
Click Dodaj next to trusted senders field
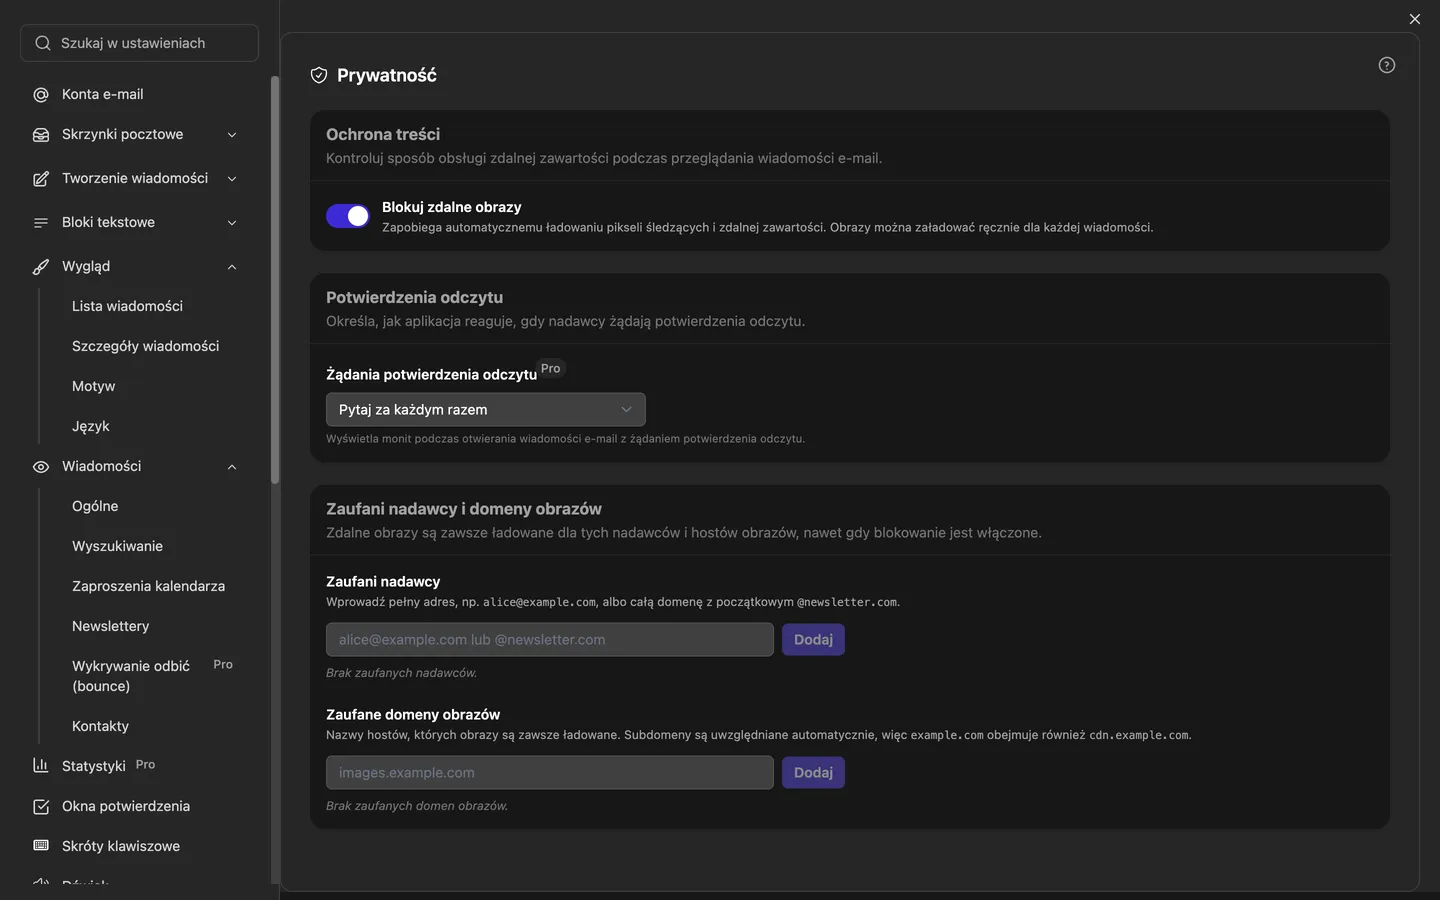click(x=813, y=640)
